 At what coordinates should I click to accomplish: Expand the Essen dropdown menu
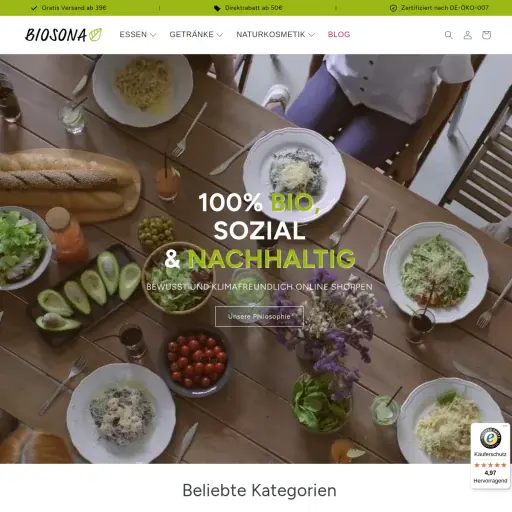pyautogui.click(x=138, y=34)
